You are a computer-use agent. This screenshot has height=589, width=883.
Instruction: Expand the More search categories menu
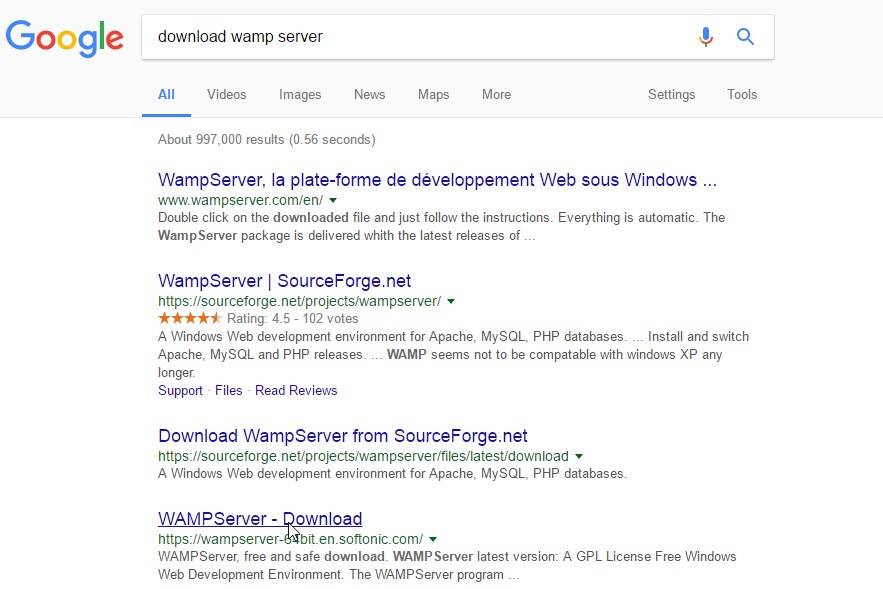496,94
